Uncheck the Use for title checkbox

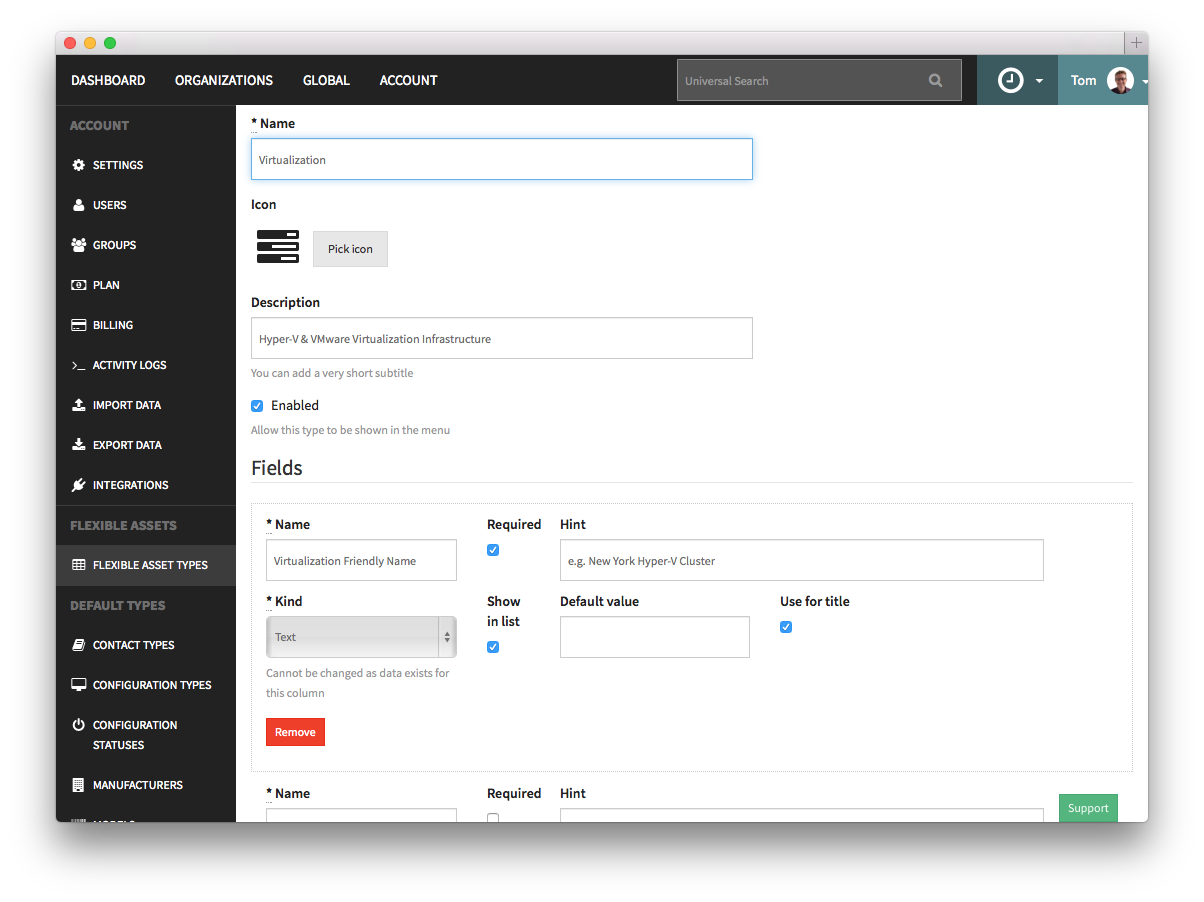(786, 627)
